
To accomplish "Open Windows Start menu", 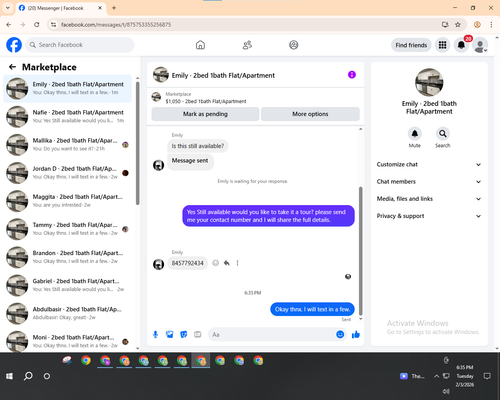I will (x=9, y=376).
